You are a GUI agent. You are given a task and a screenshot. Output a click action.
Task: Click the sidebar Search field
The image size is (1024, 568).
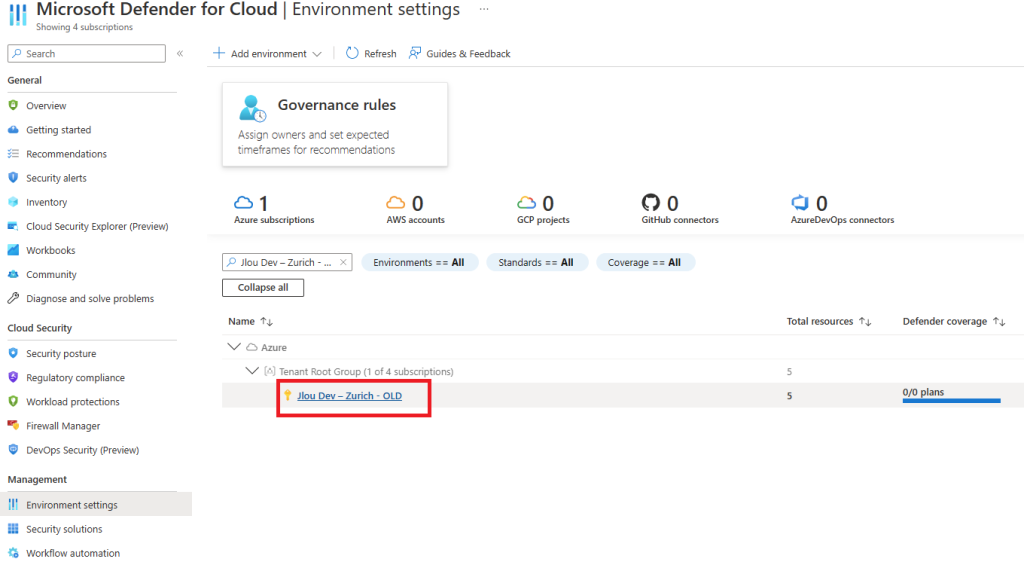pyautogui.click(x=86, y=54)
